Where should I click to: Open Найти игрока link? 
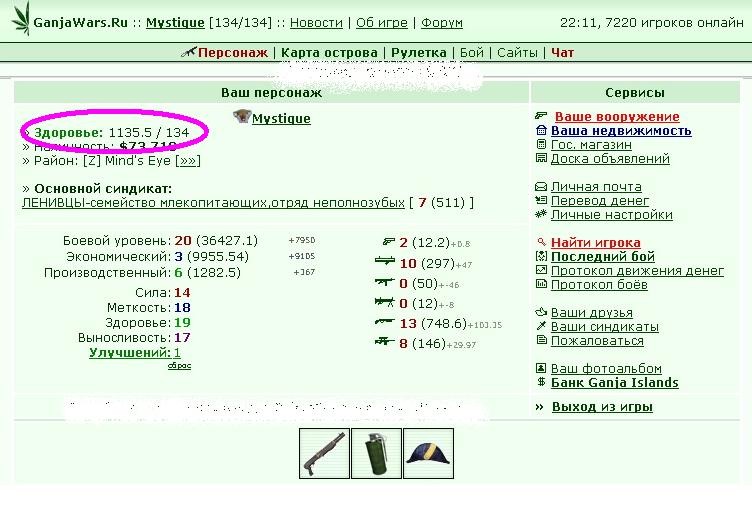tap(596, 243)
